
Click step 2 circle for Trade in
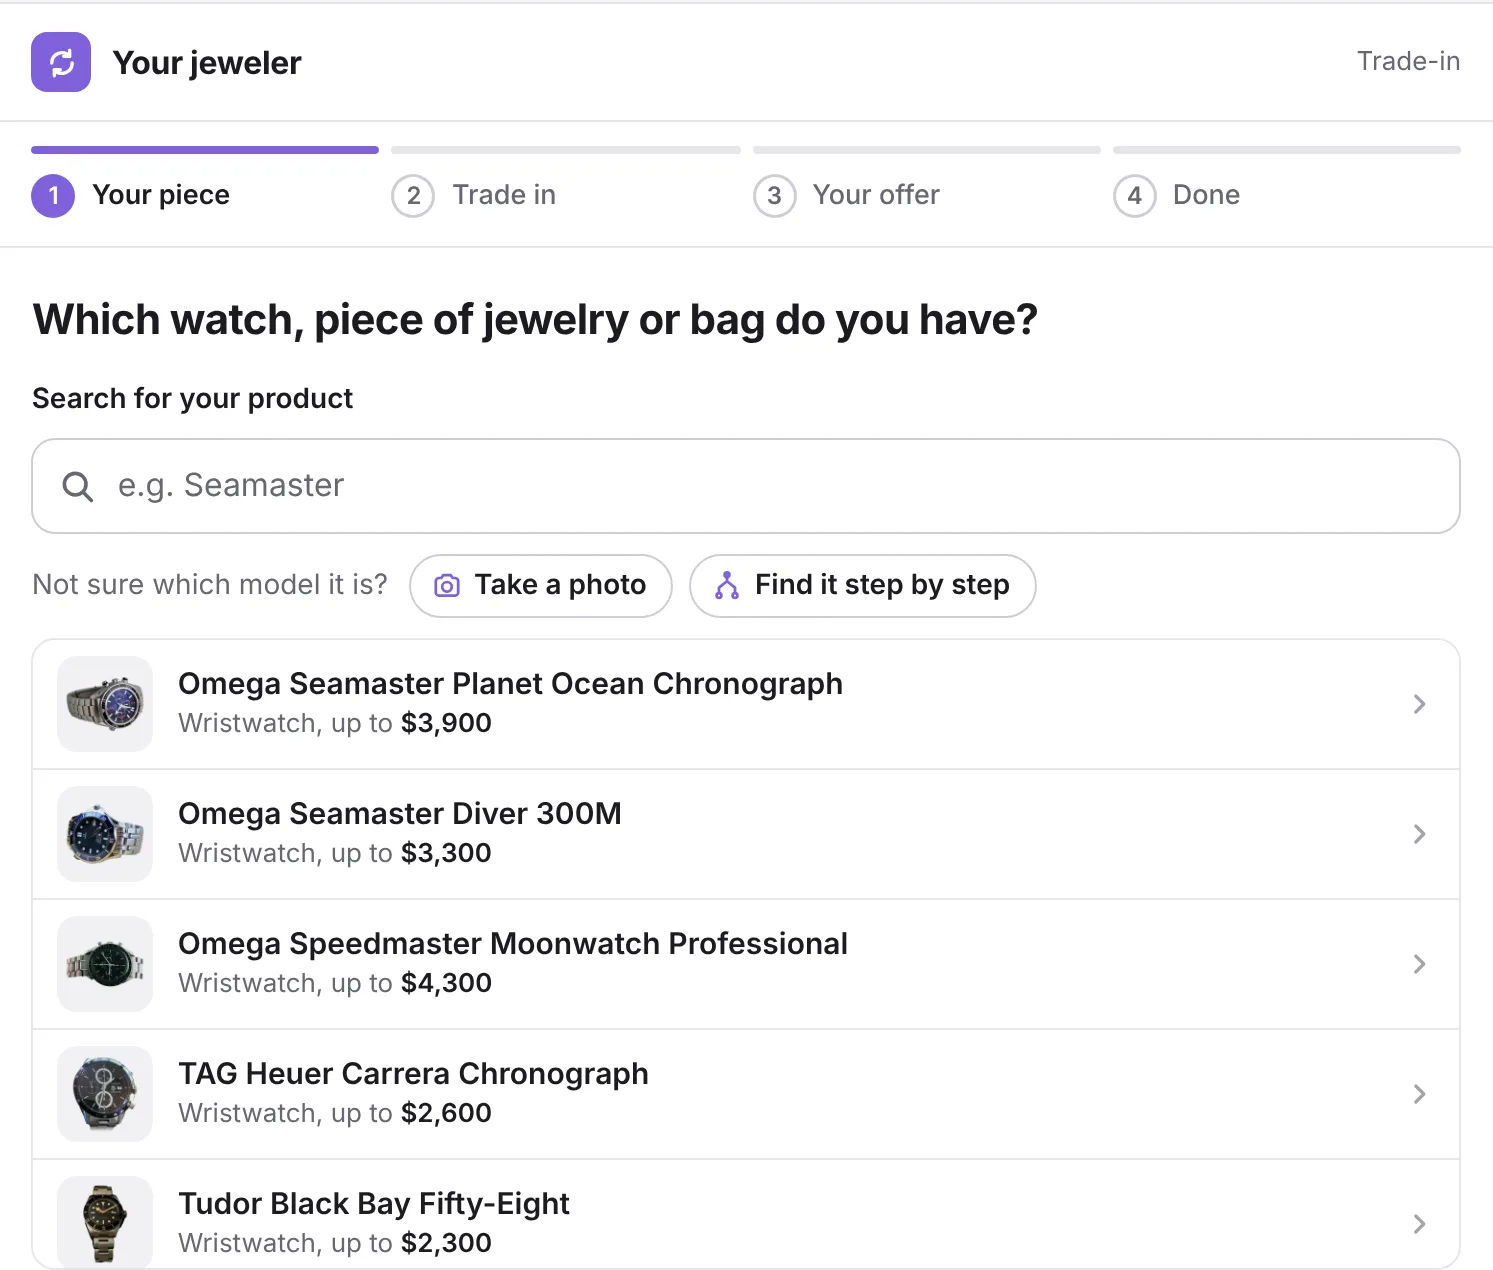(413, 196)
